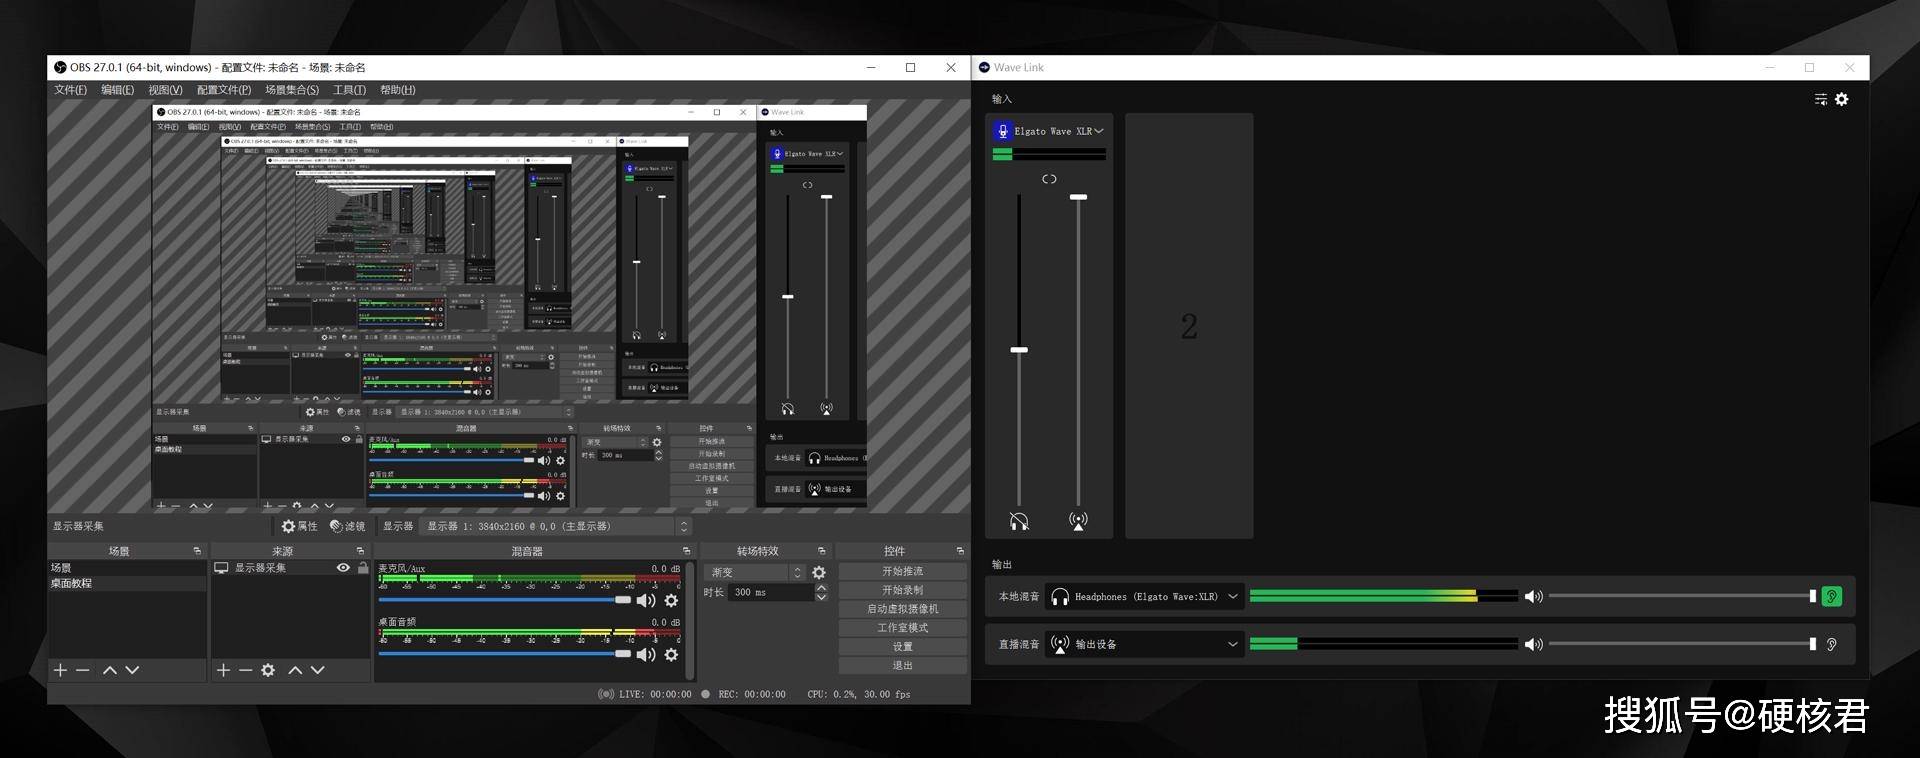Toggle link faders icon in Wave Link

coord(1049,179)
